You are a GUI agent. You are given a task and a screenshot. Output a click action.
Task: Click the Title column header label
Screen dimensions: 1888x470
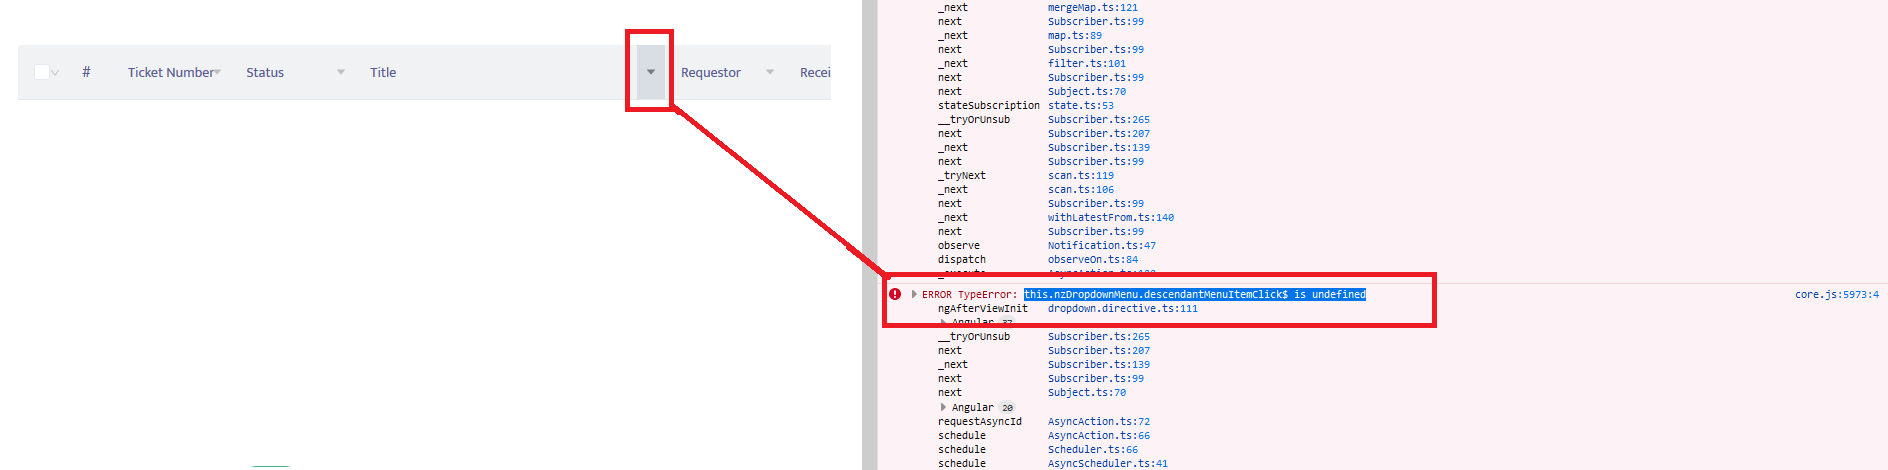coord(383,72)
